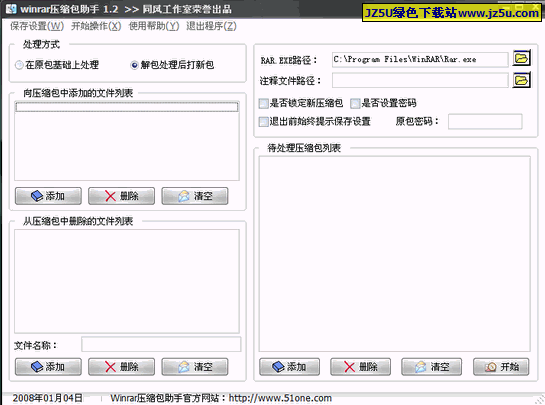This screenshot has height=405, width=545.
Task: Browse folder icon for 注释文件路径
Action: (521, 80)
